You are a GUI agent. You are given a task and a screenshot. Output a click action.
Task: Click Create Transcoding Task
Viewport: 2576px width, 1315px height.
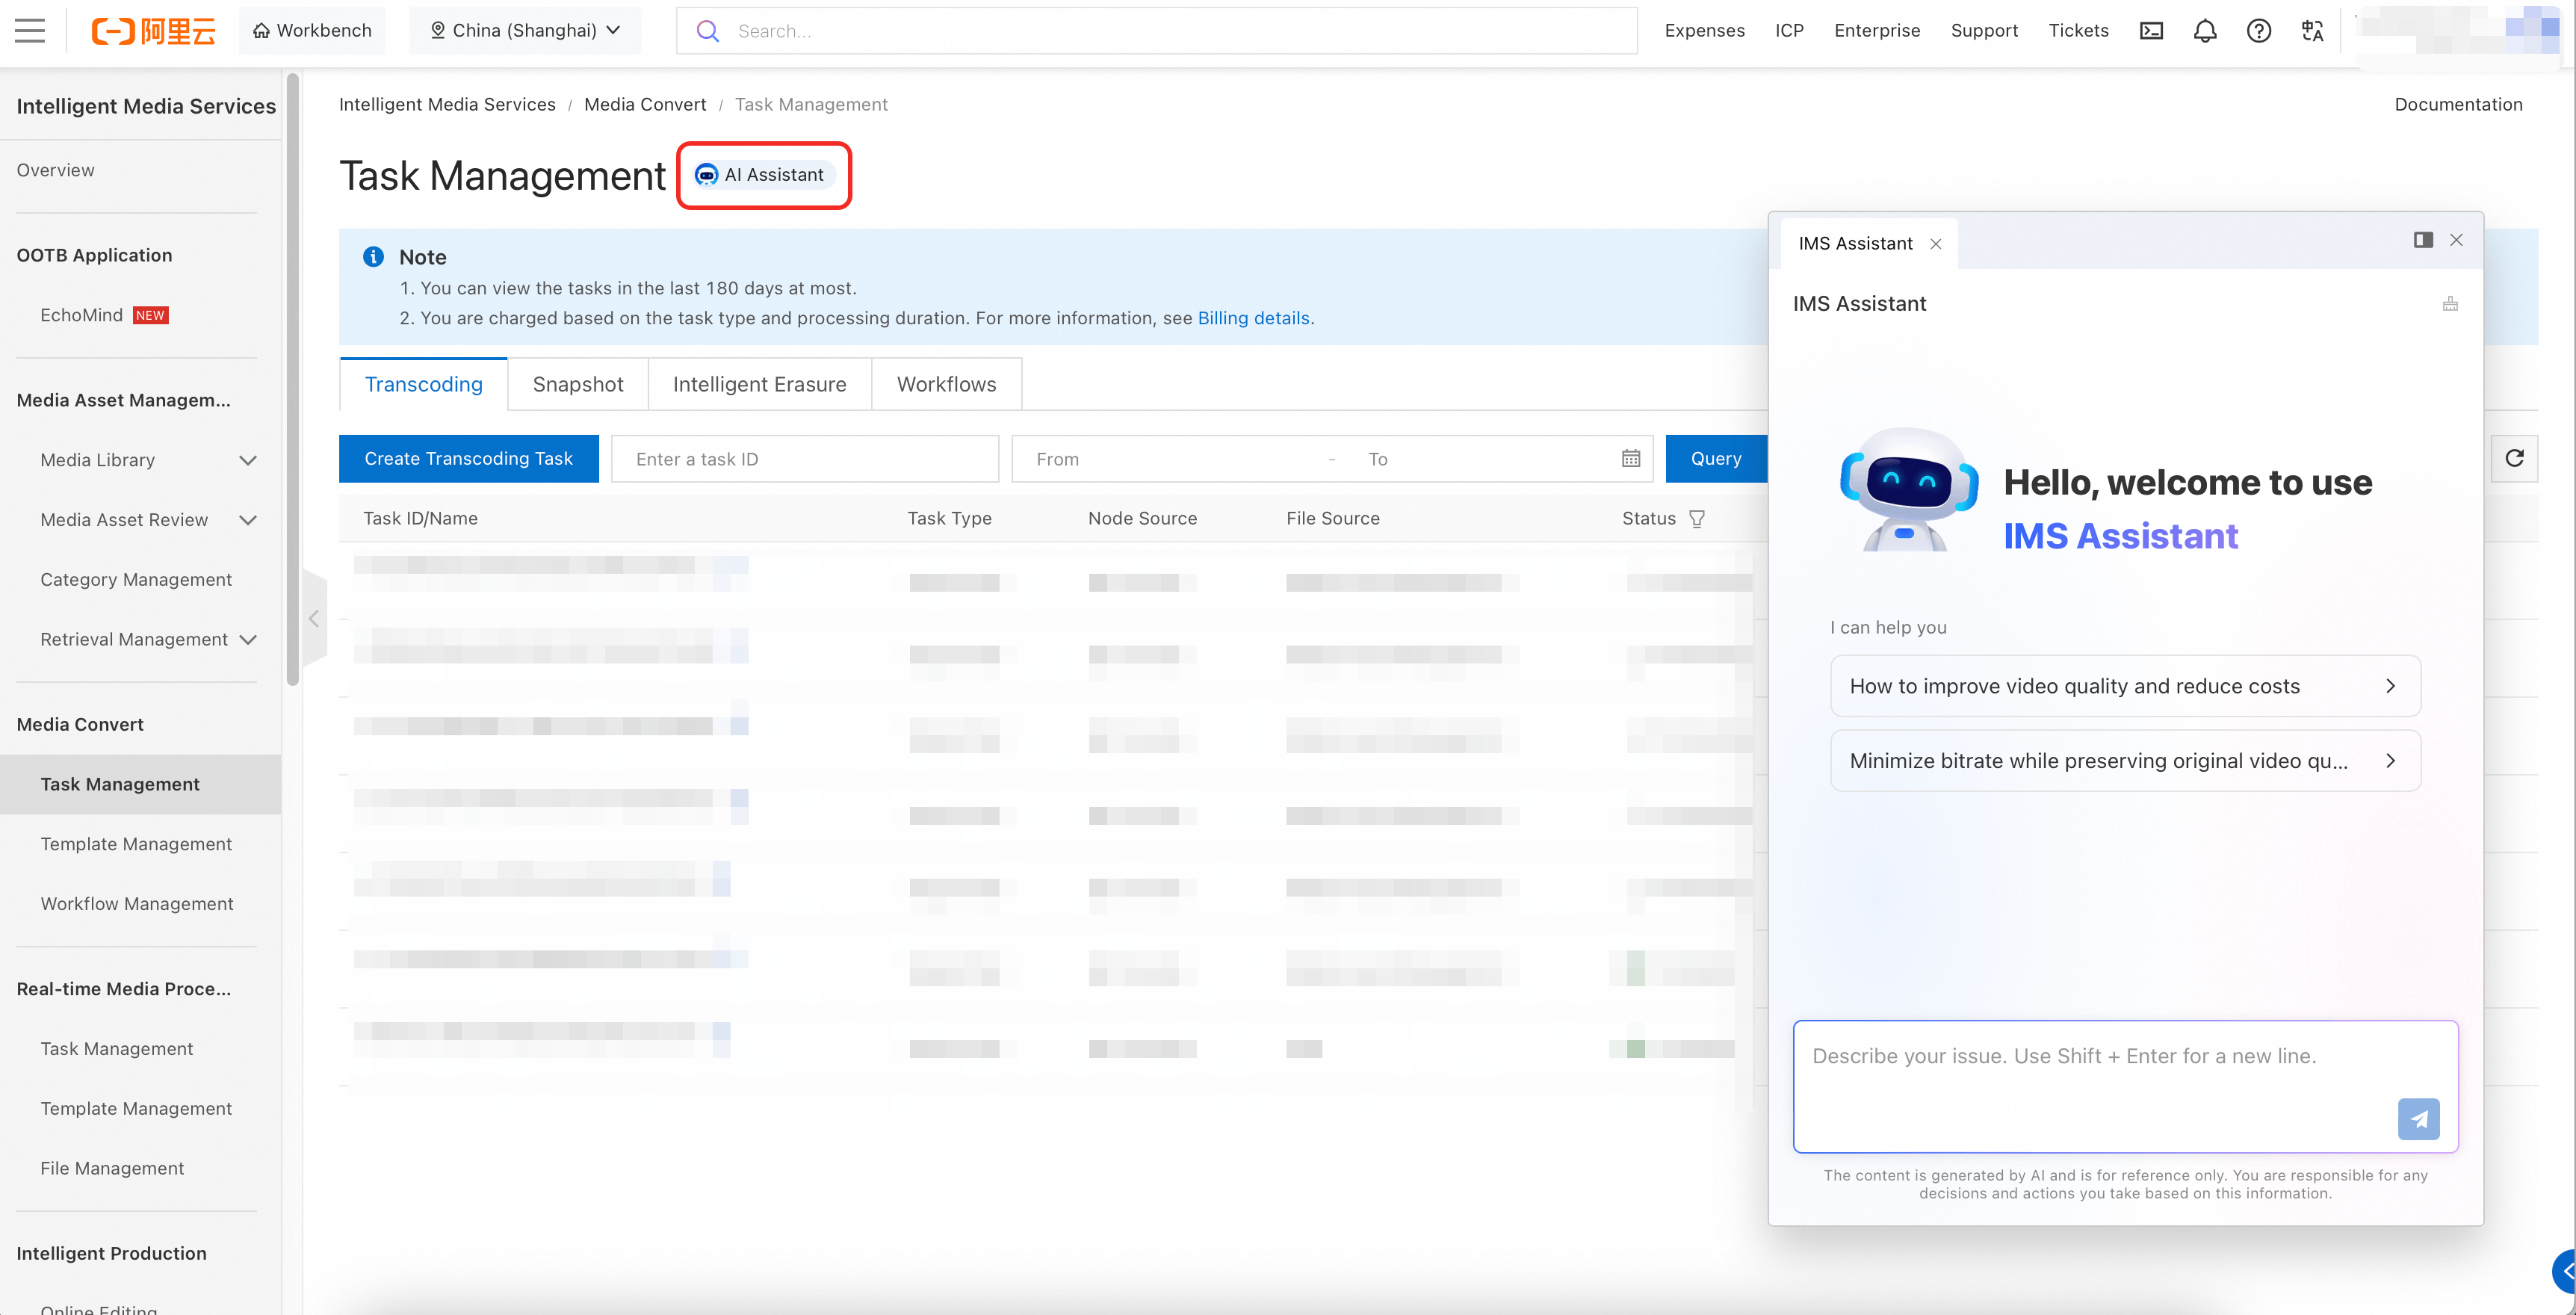468,459
